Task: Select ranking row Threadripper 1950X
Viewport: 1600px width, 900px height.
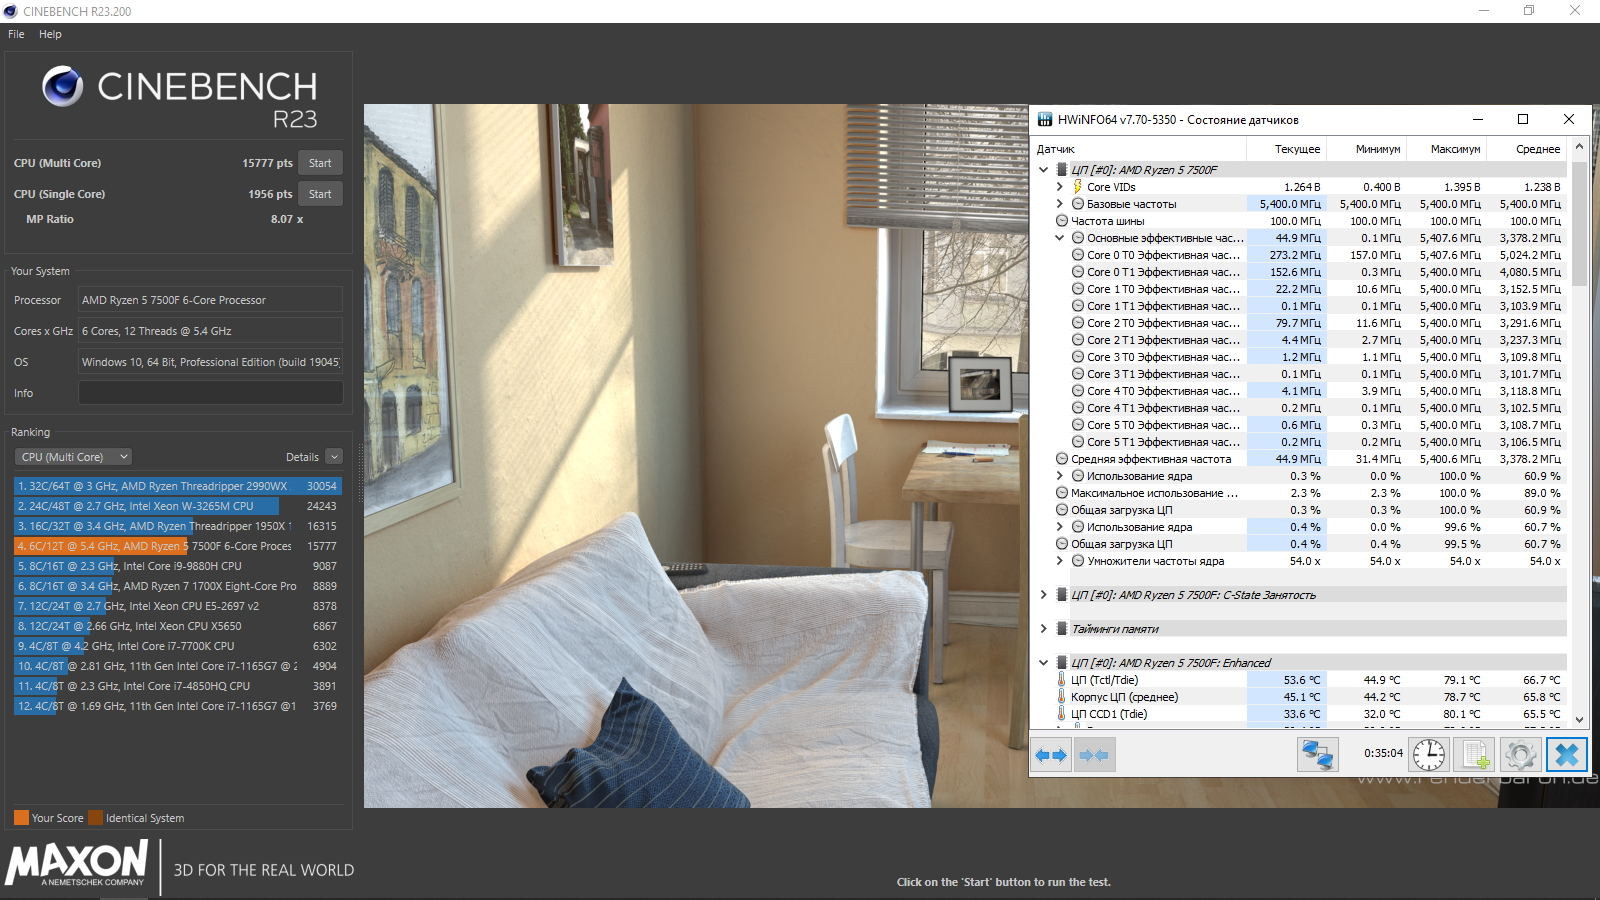Action: (177, 526)
